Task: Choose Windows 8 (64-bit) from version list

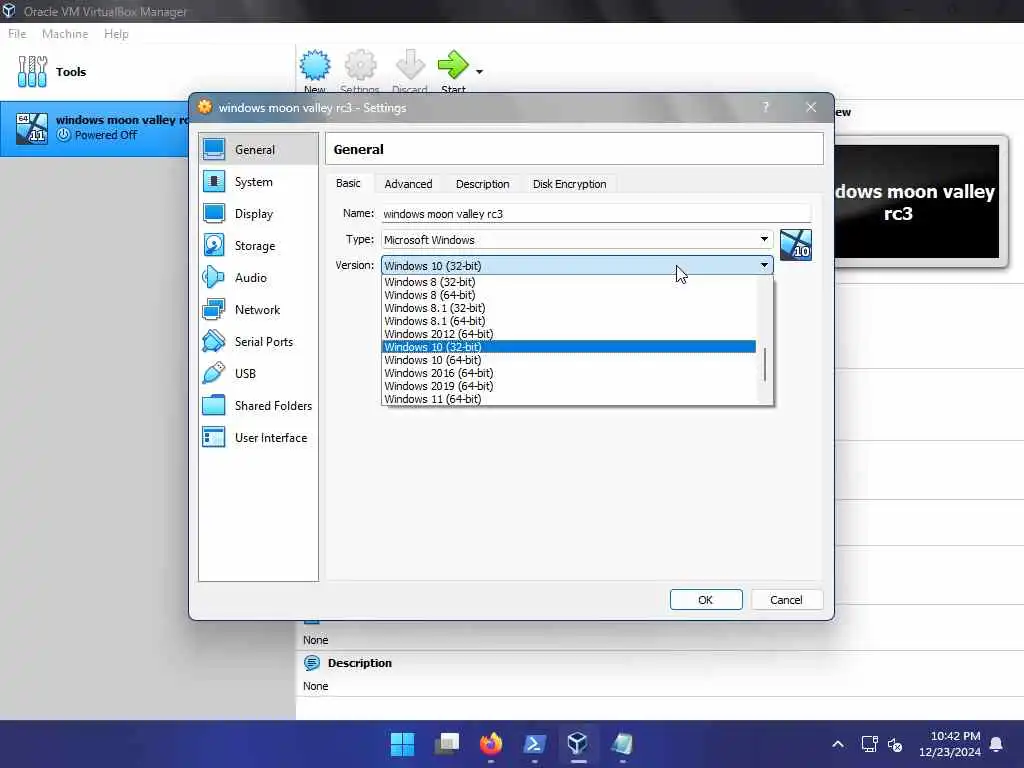Action: [x=568, y=295]
